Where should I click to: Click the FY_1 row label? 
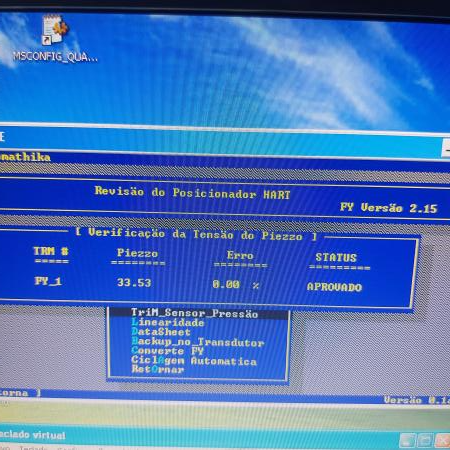[x=48, y=281]
